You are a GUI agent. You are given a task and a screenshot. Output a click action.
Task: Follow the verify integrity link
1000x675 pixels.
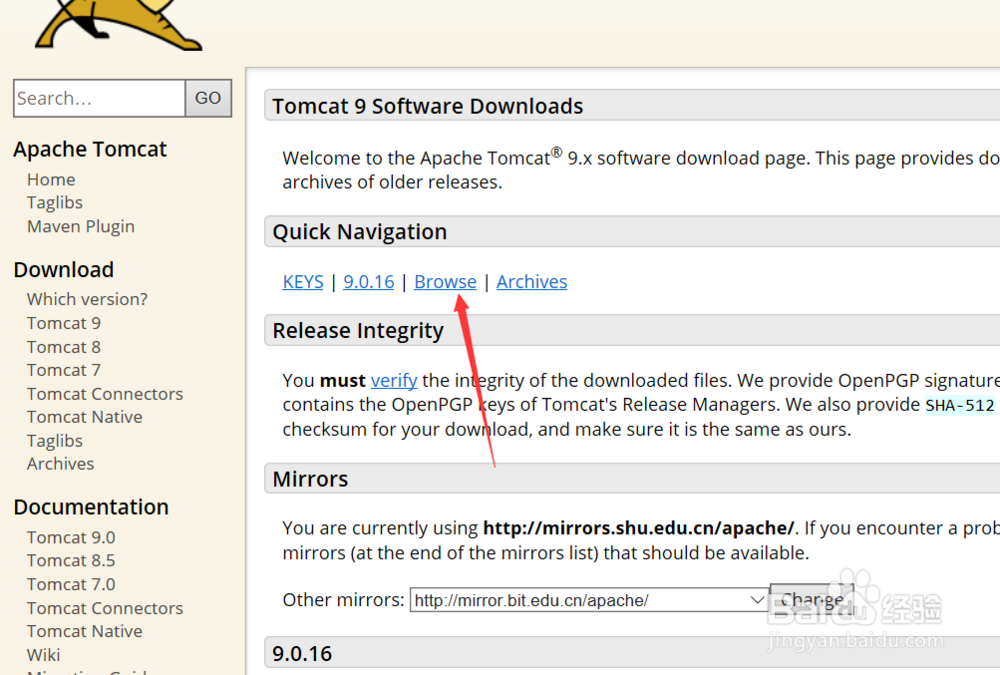click(x=394, y=381)
